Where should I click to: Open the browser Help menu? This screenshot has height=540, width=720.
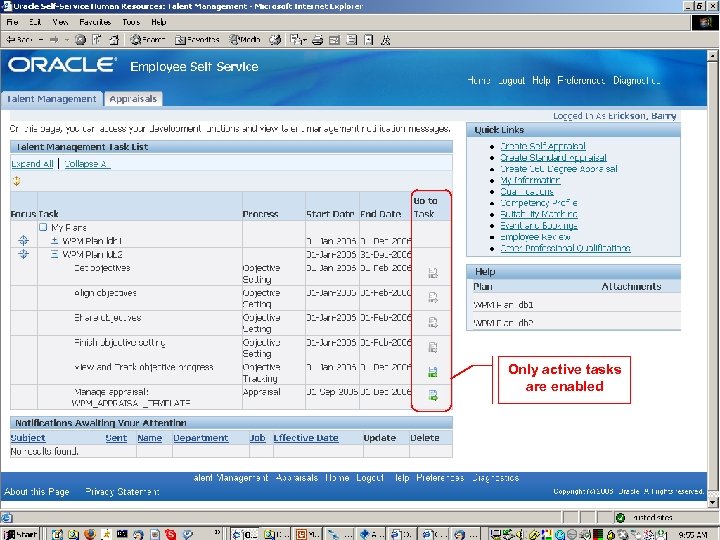[158, 22]
